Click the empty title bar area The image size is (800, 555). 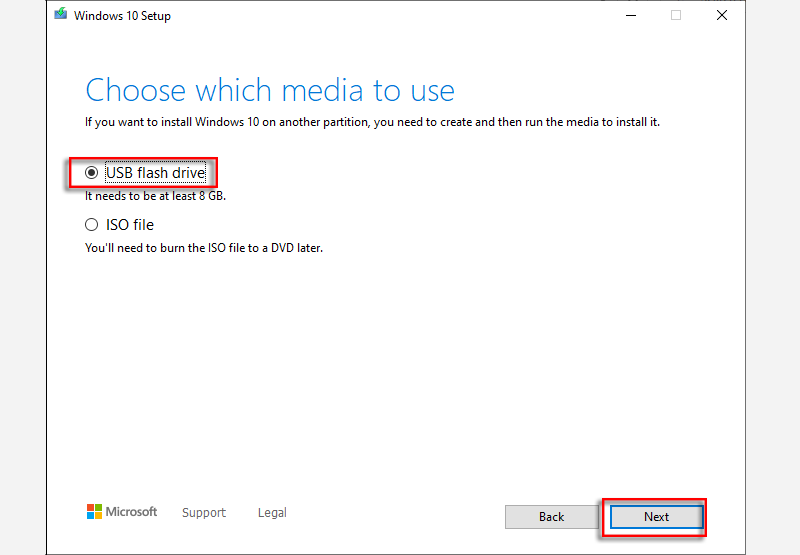pos(400,15)
